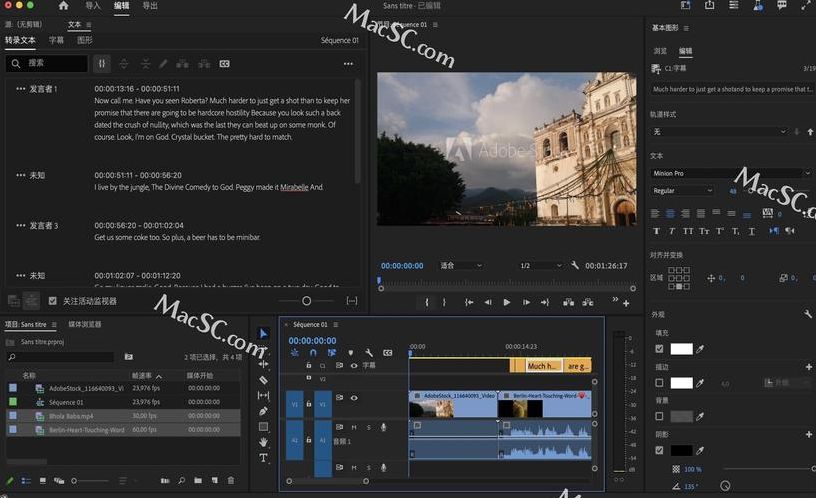Switch to the Export tab in the top bar
The height and width of the screenshot is (498, 816).
pos(150,6)
